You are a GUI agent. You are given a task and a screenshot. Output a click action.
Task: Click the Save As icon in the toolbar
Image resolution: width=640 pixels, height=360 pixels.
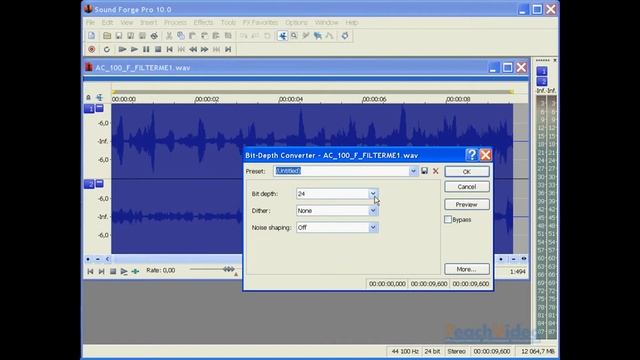point(131,36)
